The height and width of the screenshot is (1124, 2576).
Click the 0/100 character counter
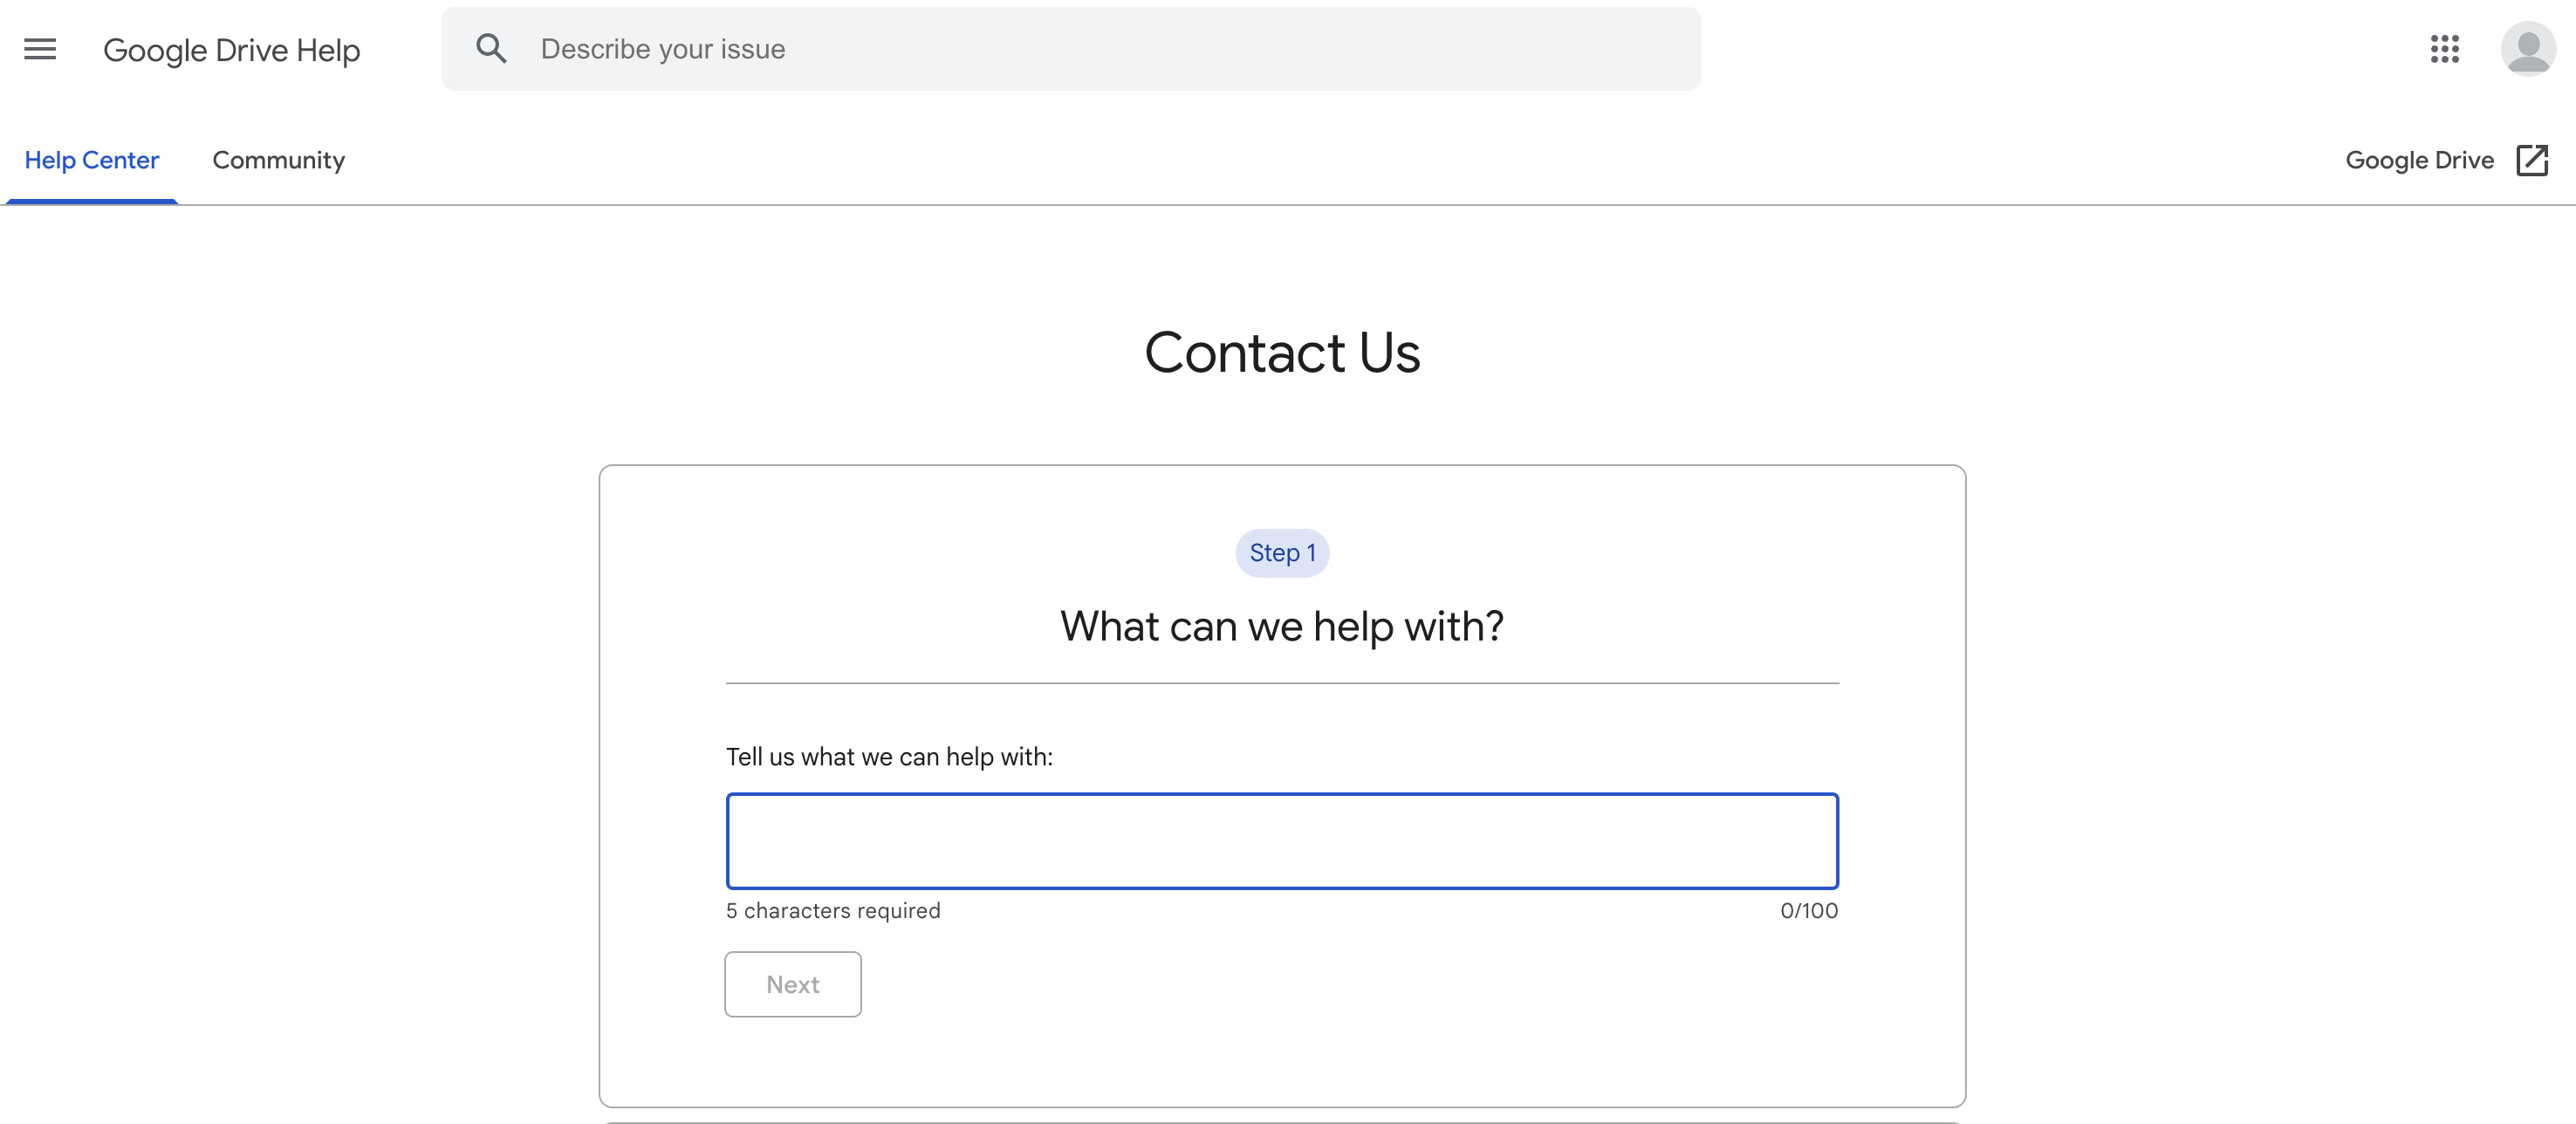click(1808, 911)
